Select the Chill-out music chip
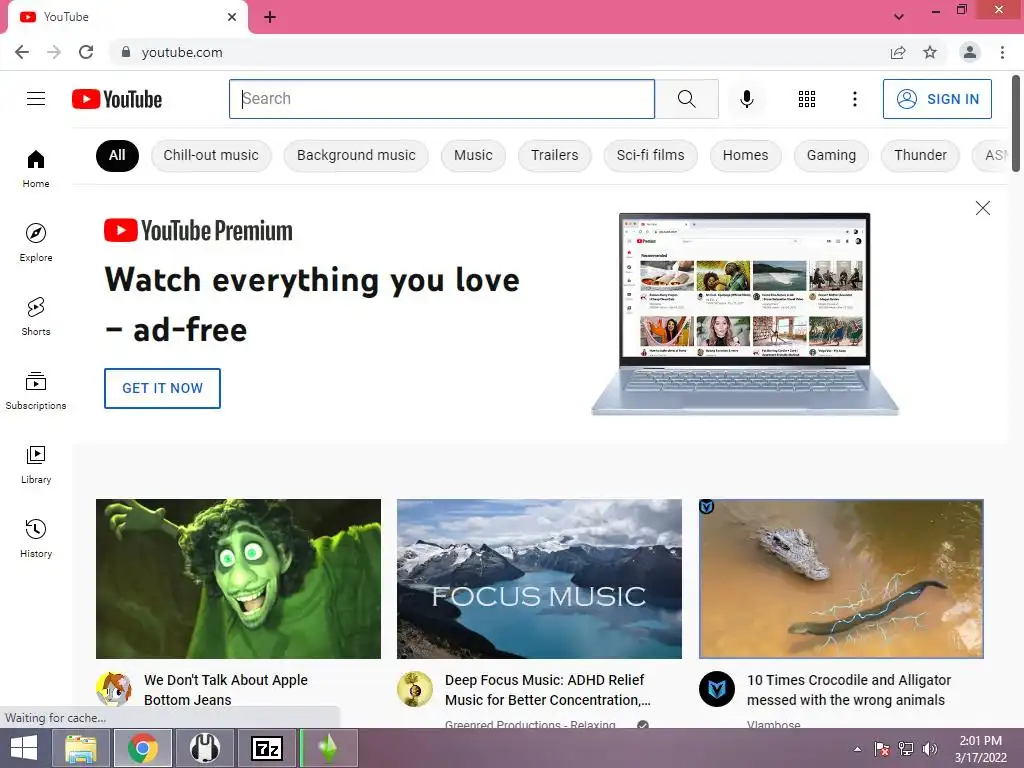This screenshot has width=1024, height=768. tap(211, 155)
